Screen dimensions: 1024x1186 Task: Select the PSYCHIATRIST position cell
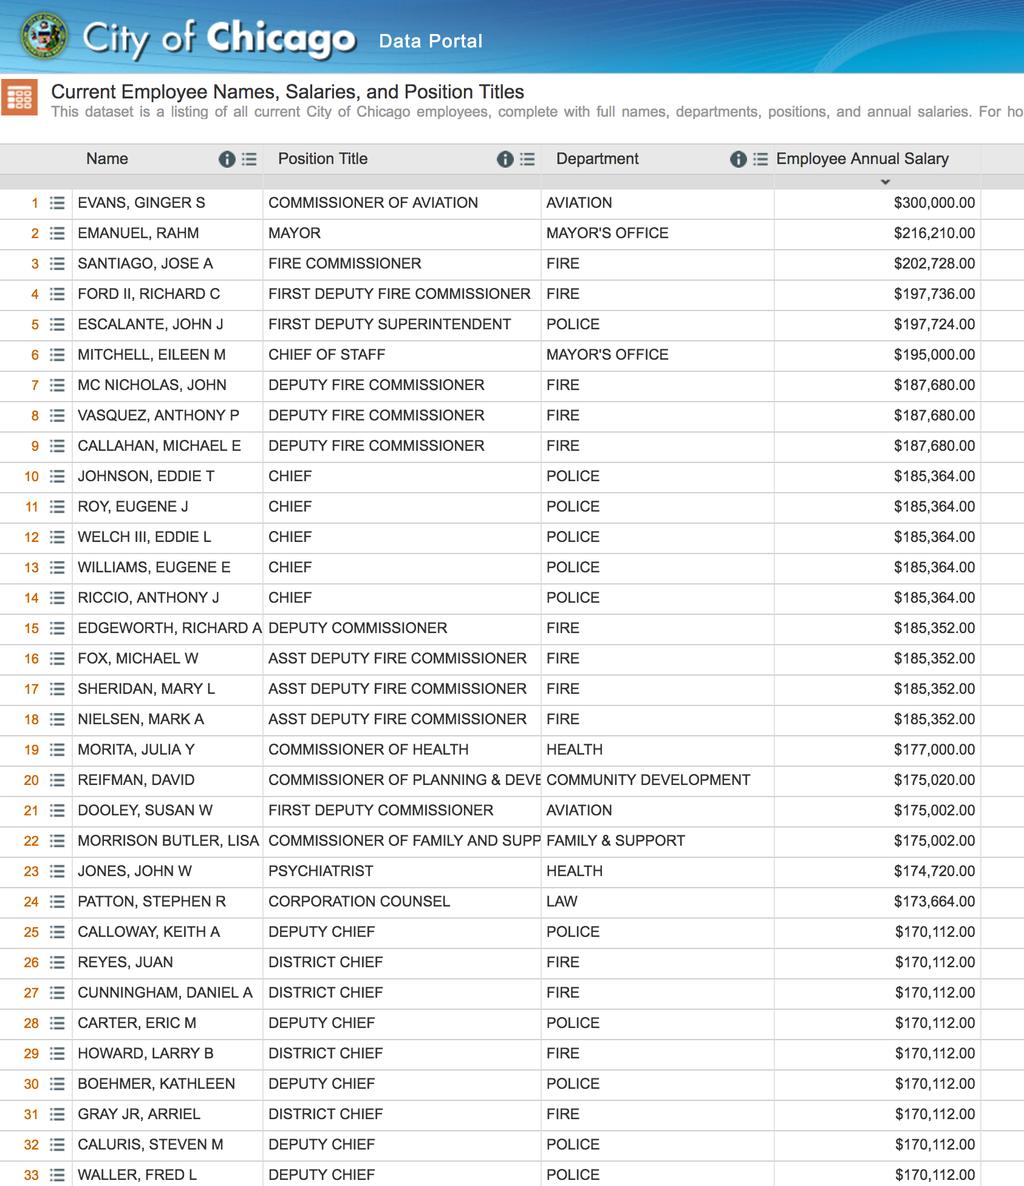[x=402, y=871]
